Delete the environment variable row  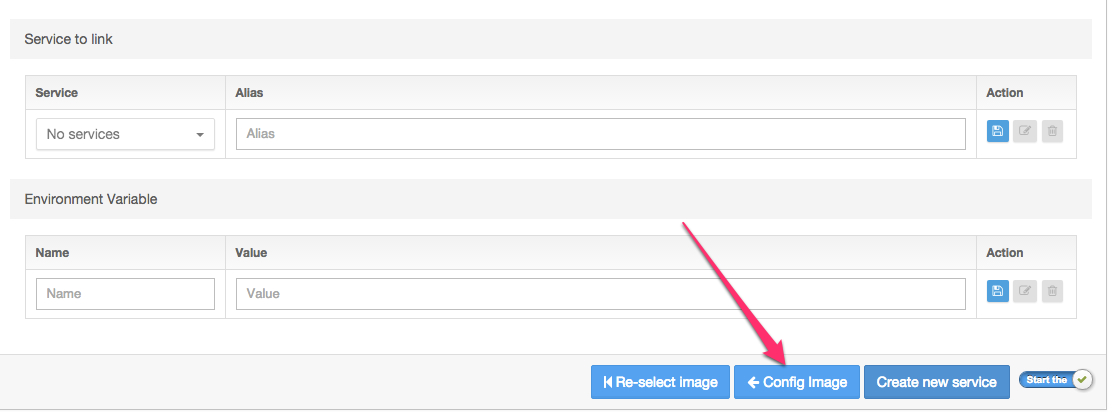(x=1052, y=291)
